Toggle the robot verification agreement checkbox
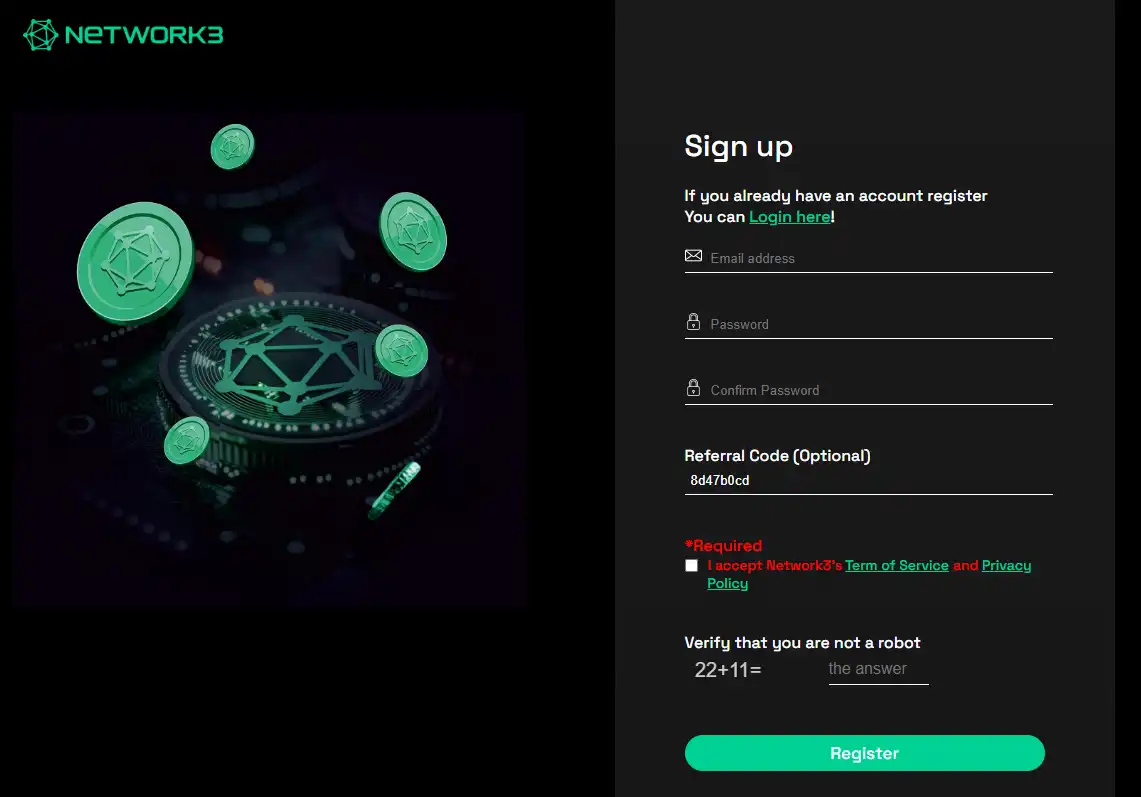Viewport: 1141px width, 797px height. point(691,565)
